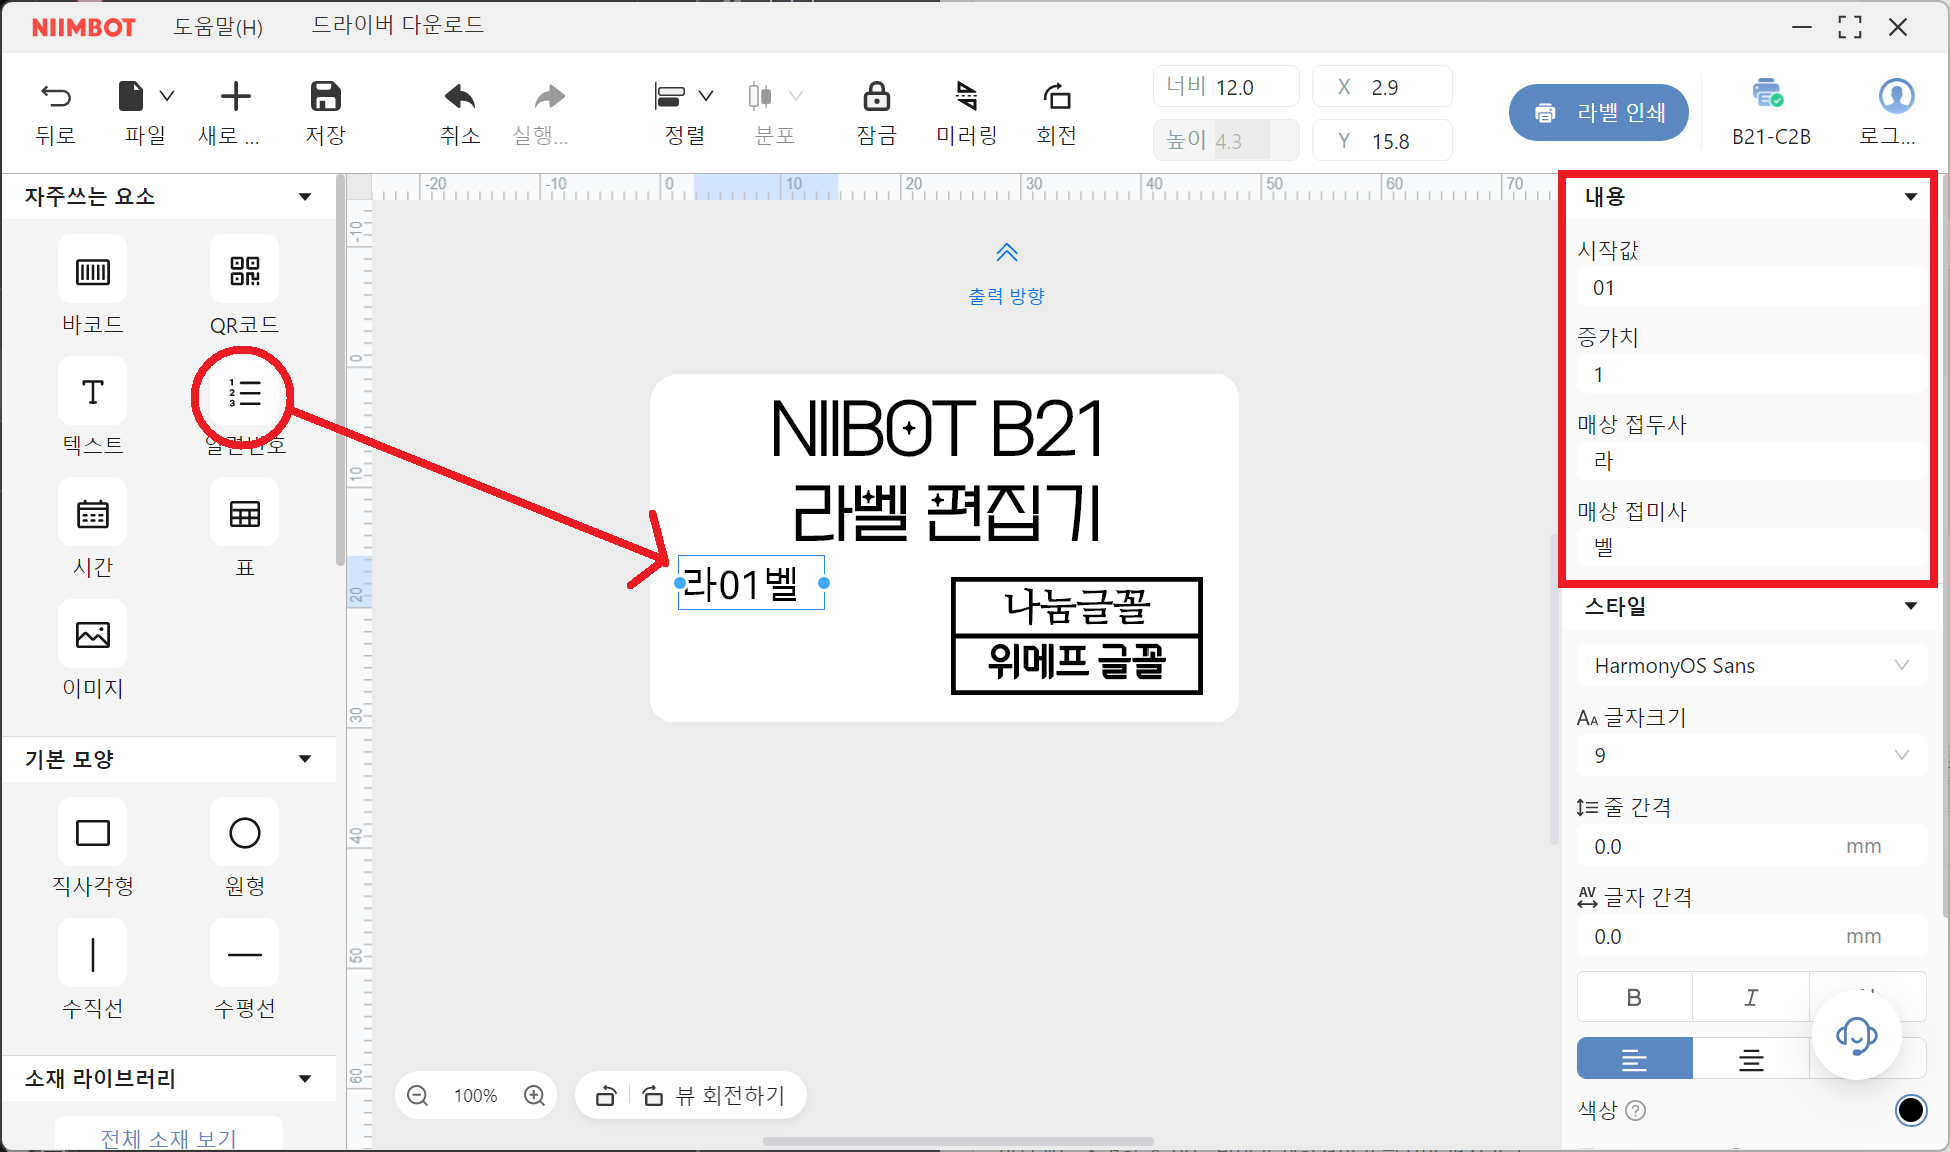Viewport: 1950px width, 1152px height.
Task: Select center text alignment
Action: click(x=1751, y=1059)
